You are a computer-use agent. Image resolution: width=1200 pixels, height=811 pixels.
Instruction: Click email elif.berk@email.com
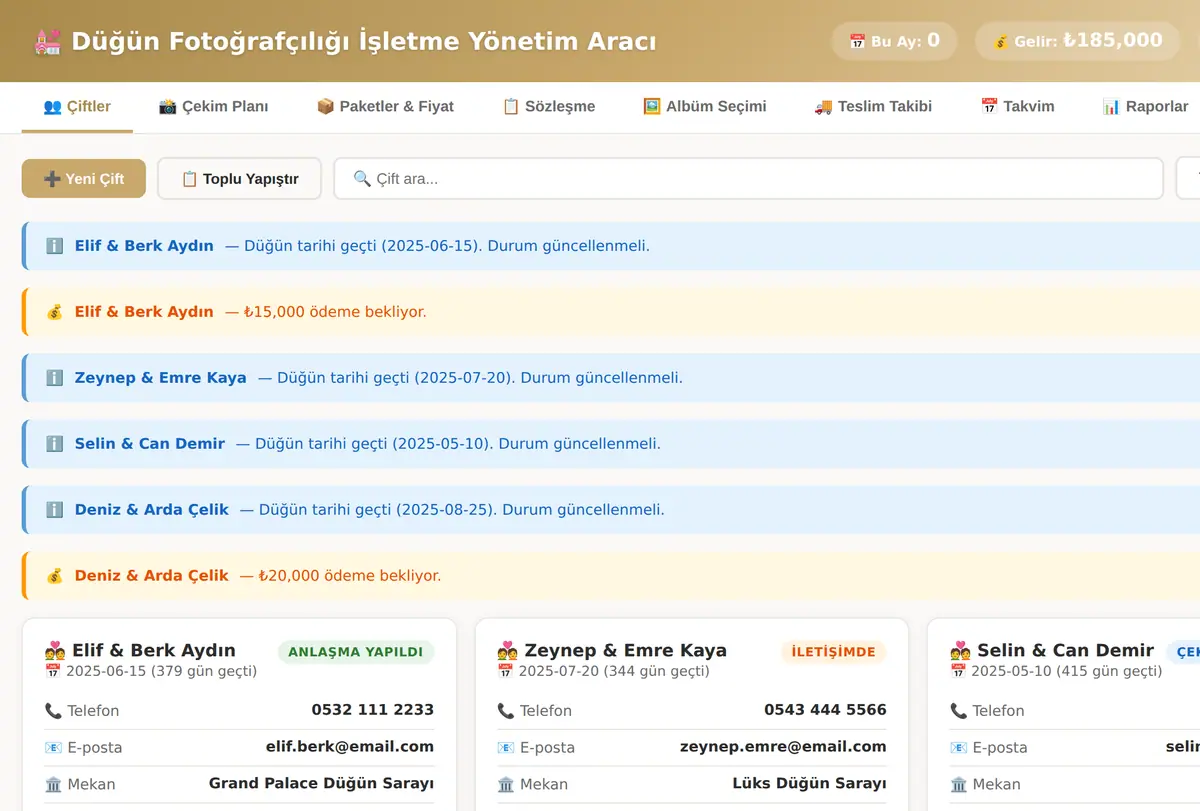(x=350, y=747)
